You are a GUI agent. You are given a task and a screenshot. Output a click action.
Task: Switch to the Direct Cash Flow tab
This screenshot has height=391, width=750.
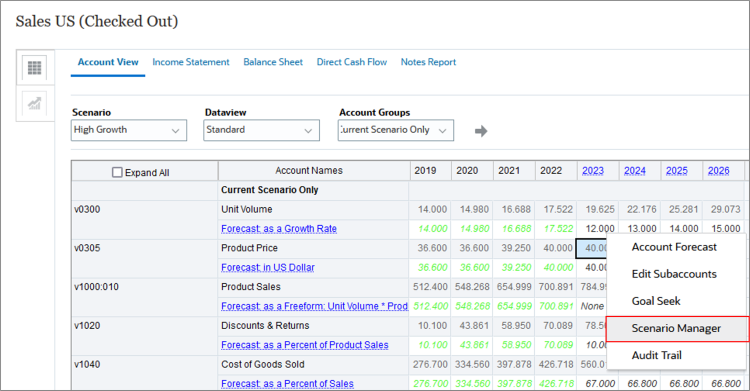(352, 62)
